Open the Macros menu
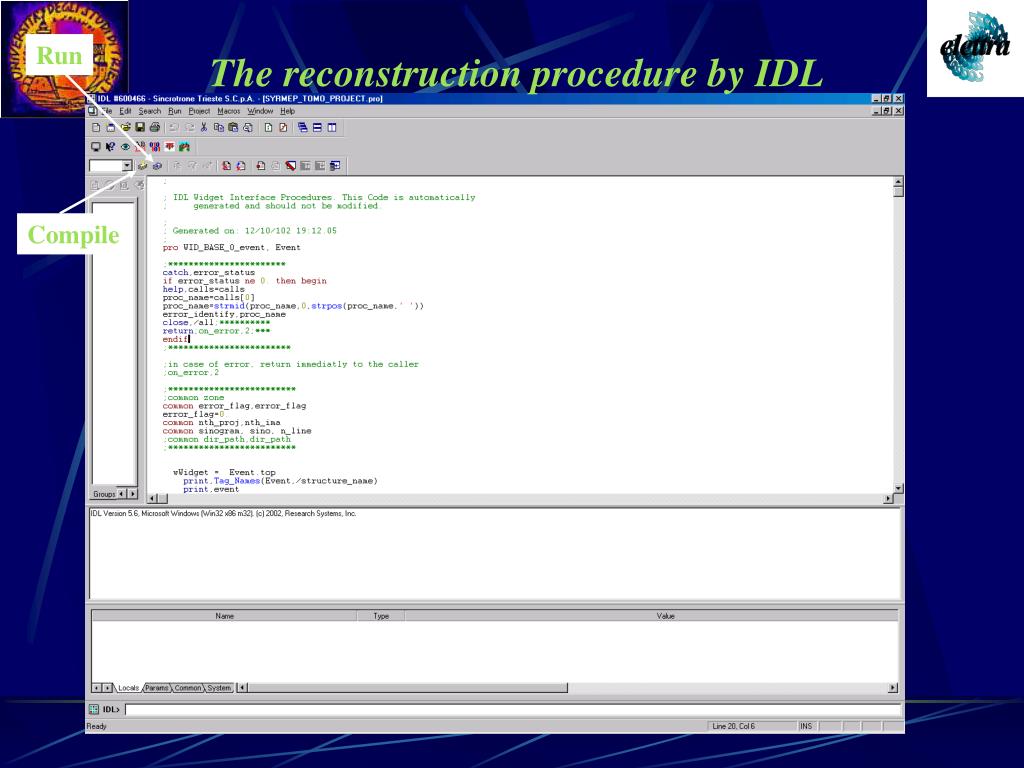Viewport: 1024px width, 768px height. (229, 111)
